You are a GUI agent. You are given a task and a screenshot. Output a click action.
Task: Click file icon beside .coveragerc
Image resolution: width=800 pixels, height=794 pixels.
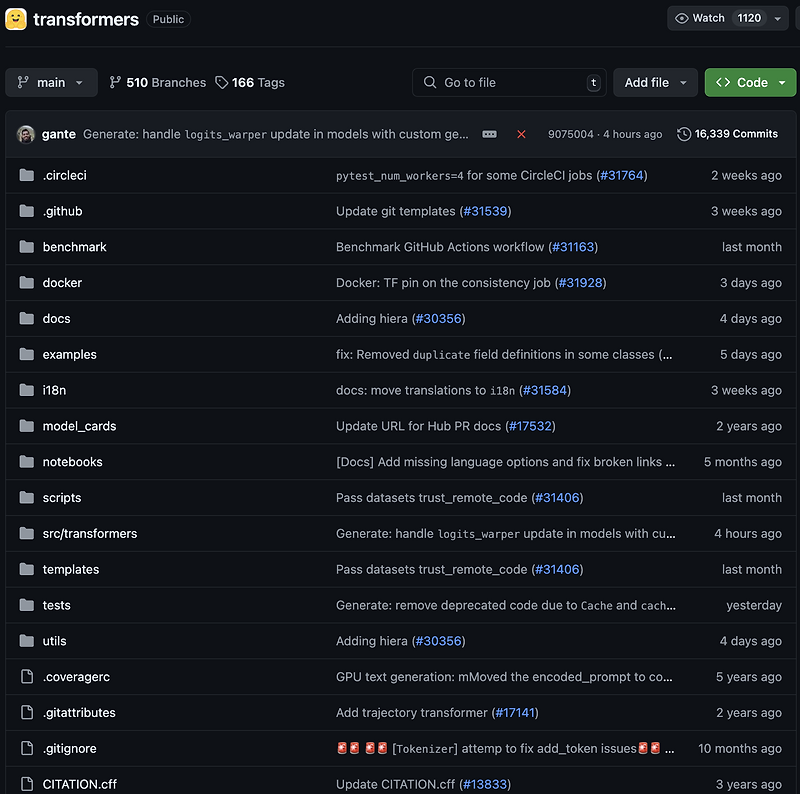27,677
